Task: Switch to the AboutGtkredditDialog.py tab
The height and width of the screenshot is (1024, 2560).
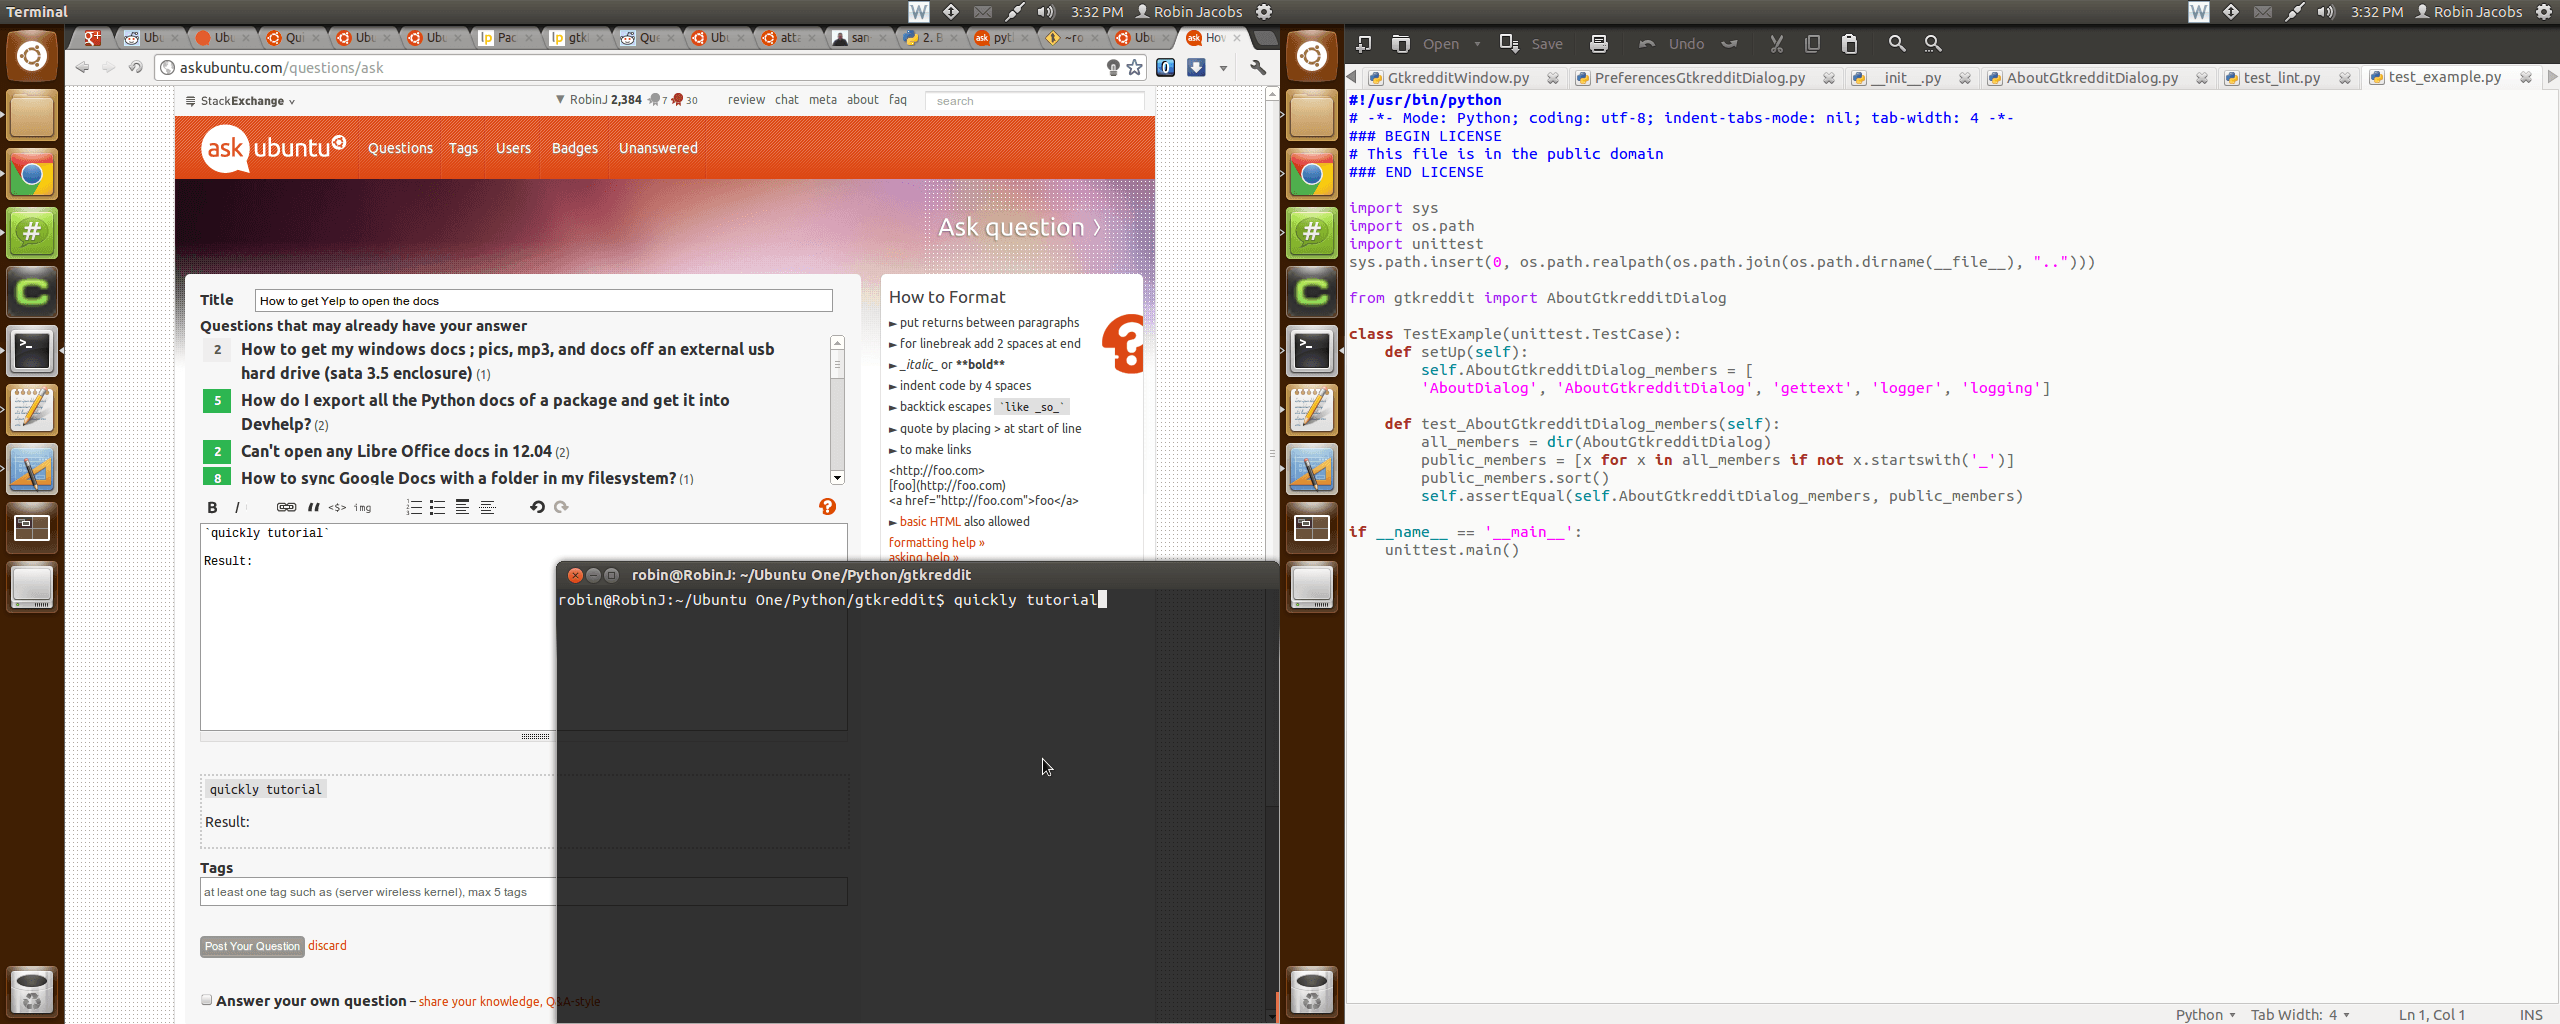Action: (2091, 77)
